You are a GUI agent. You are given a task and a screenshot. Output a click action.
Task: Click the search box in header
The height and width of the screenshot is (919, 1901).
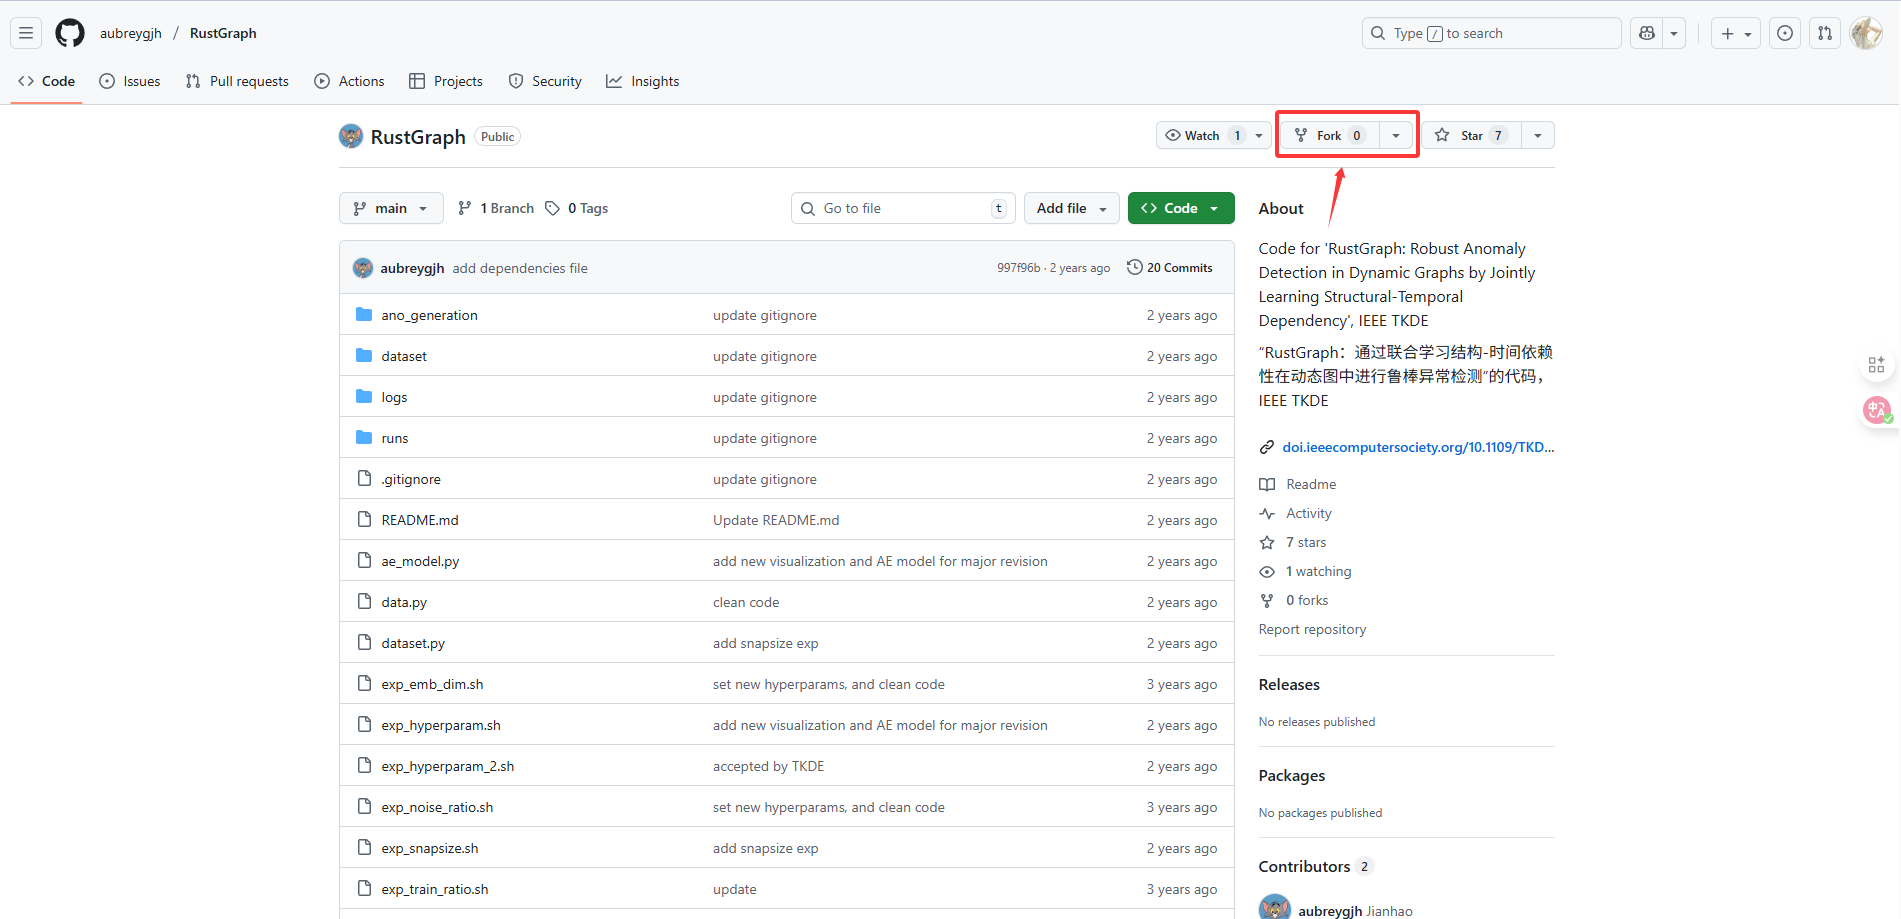(1491, 33)
